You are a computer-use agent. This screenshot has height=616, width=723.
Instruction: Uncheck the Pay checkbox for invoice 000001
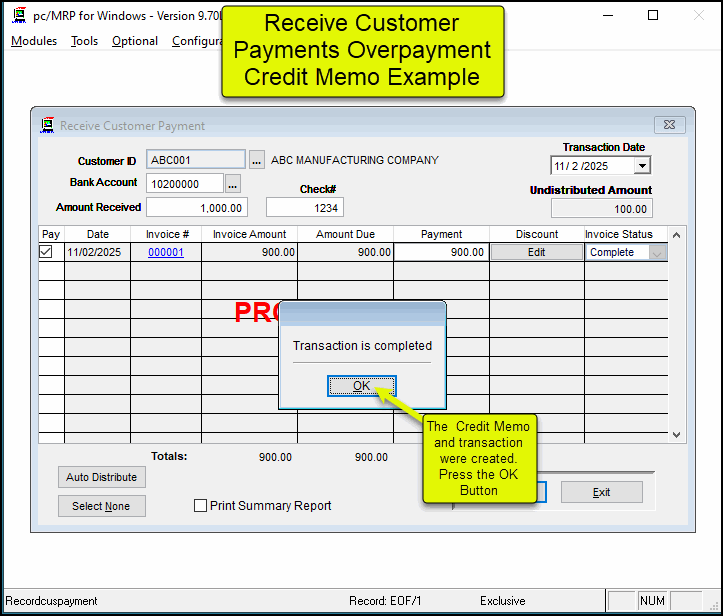(46, 253)
